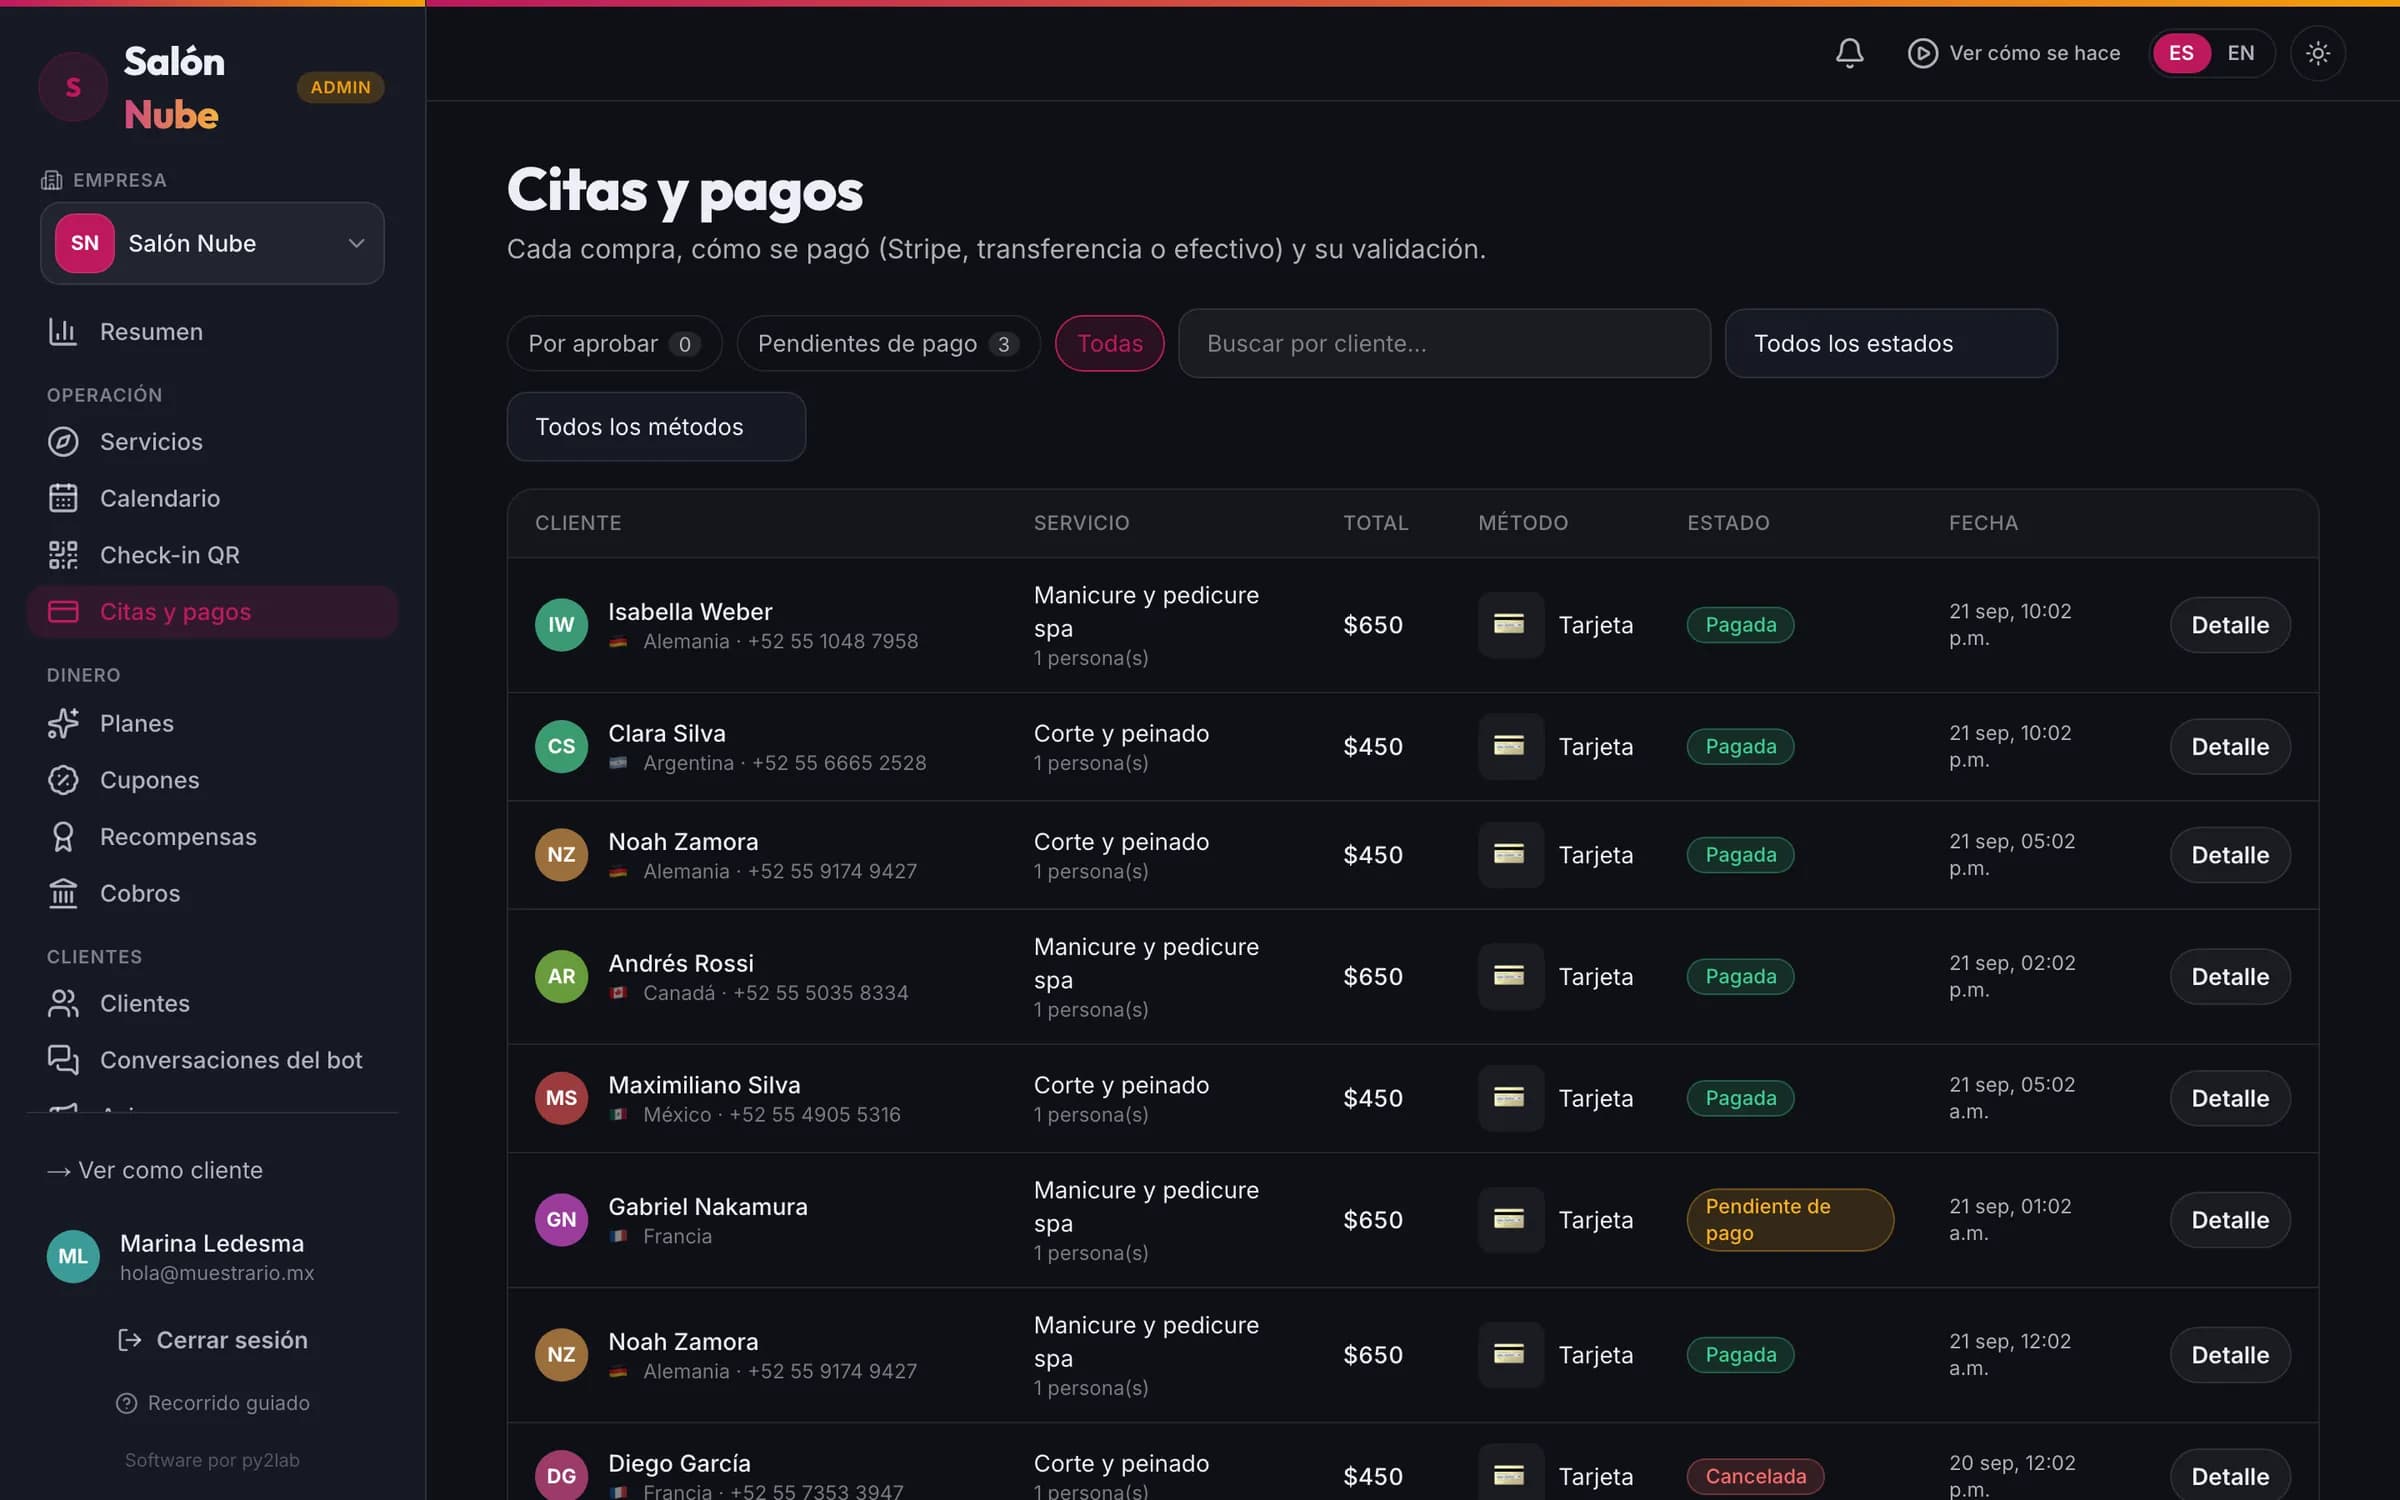Click the Pendiente de pago status badge
Image resolution: width=2400 pixels, height=1500 pixels.
[x=1789, y=1220]
